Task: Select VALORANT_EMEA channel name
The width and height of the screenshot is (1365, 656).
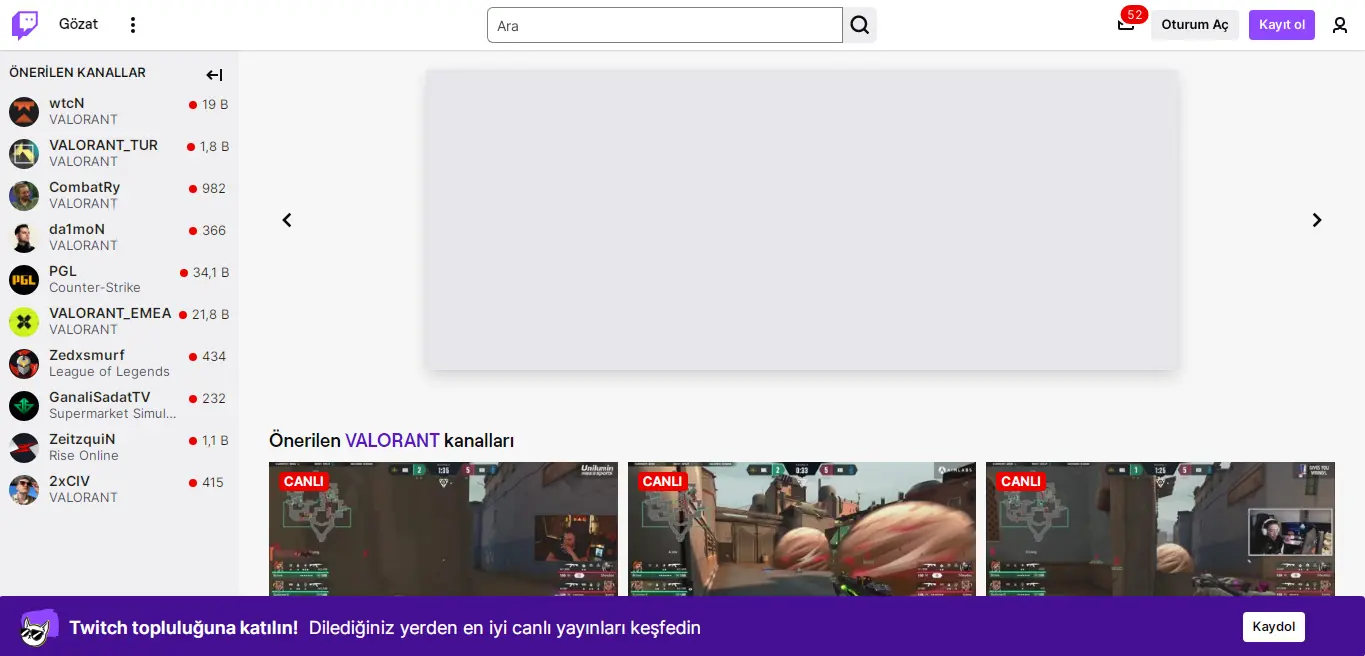Action: (110, 313)
